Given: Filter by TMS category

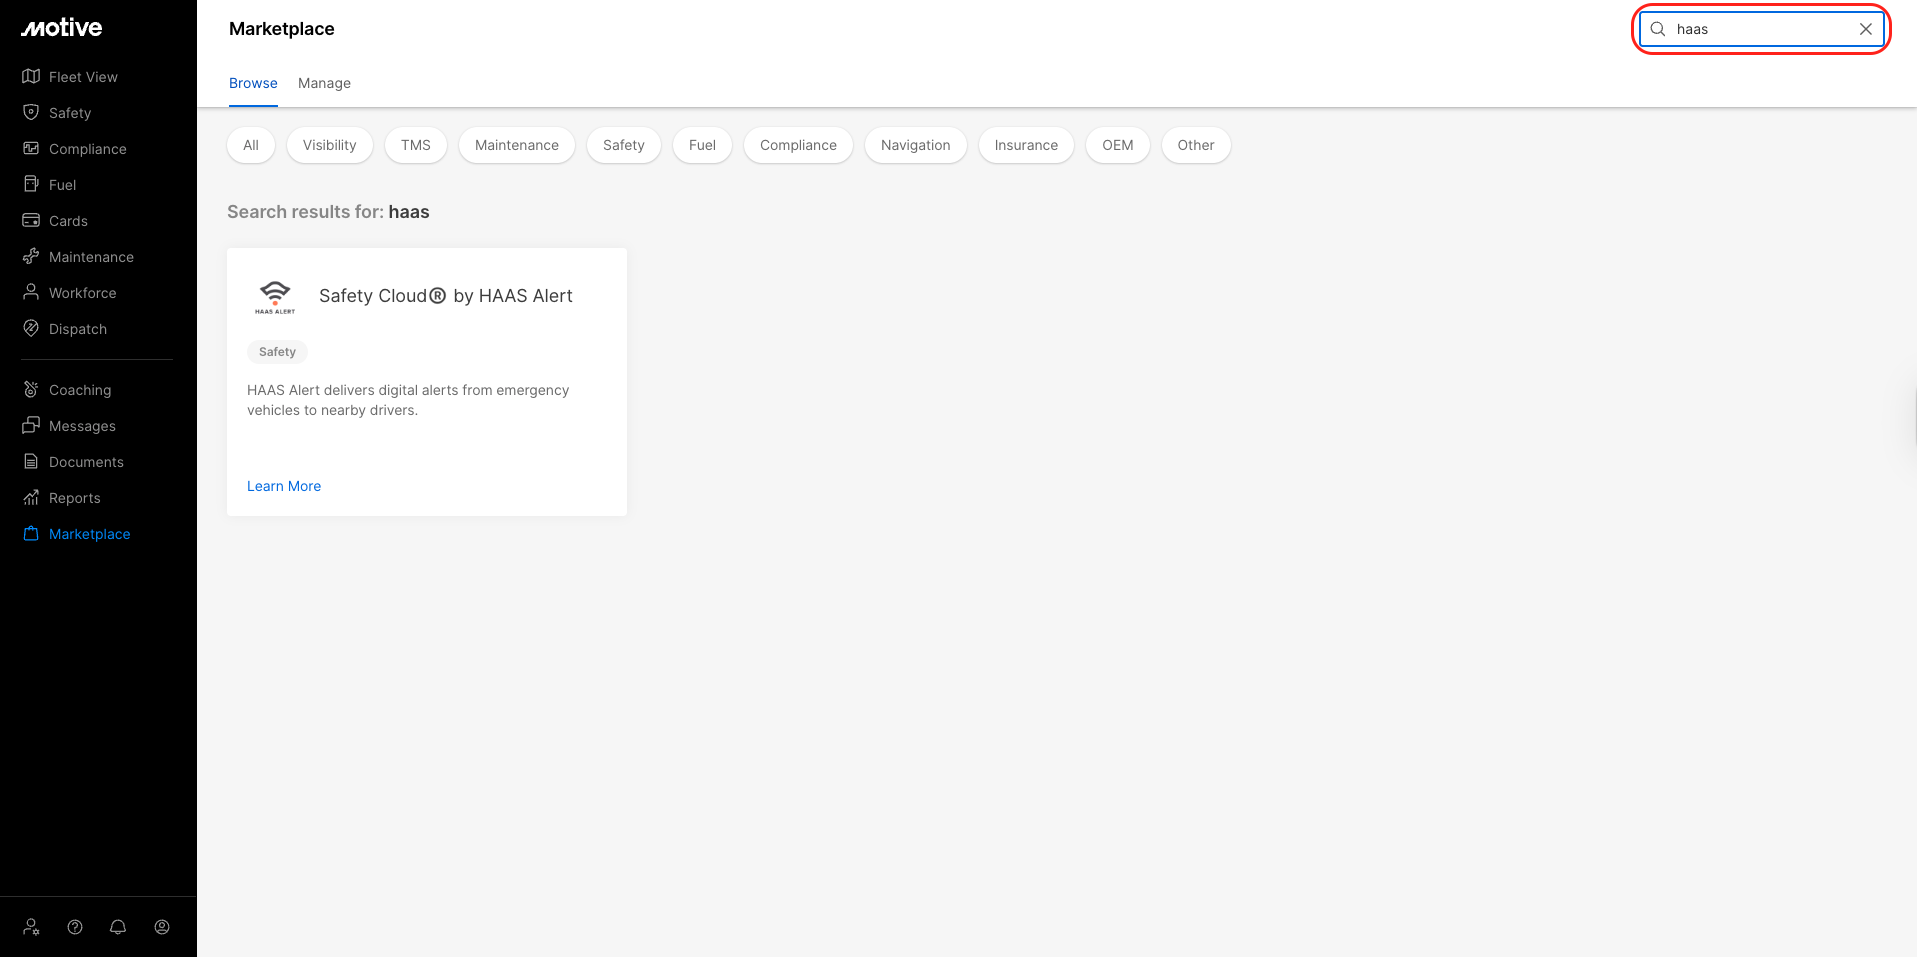Looking at the screenshot, I should pos(416,145).
